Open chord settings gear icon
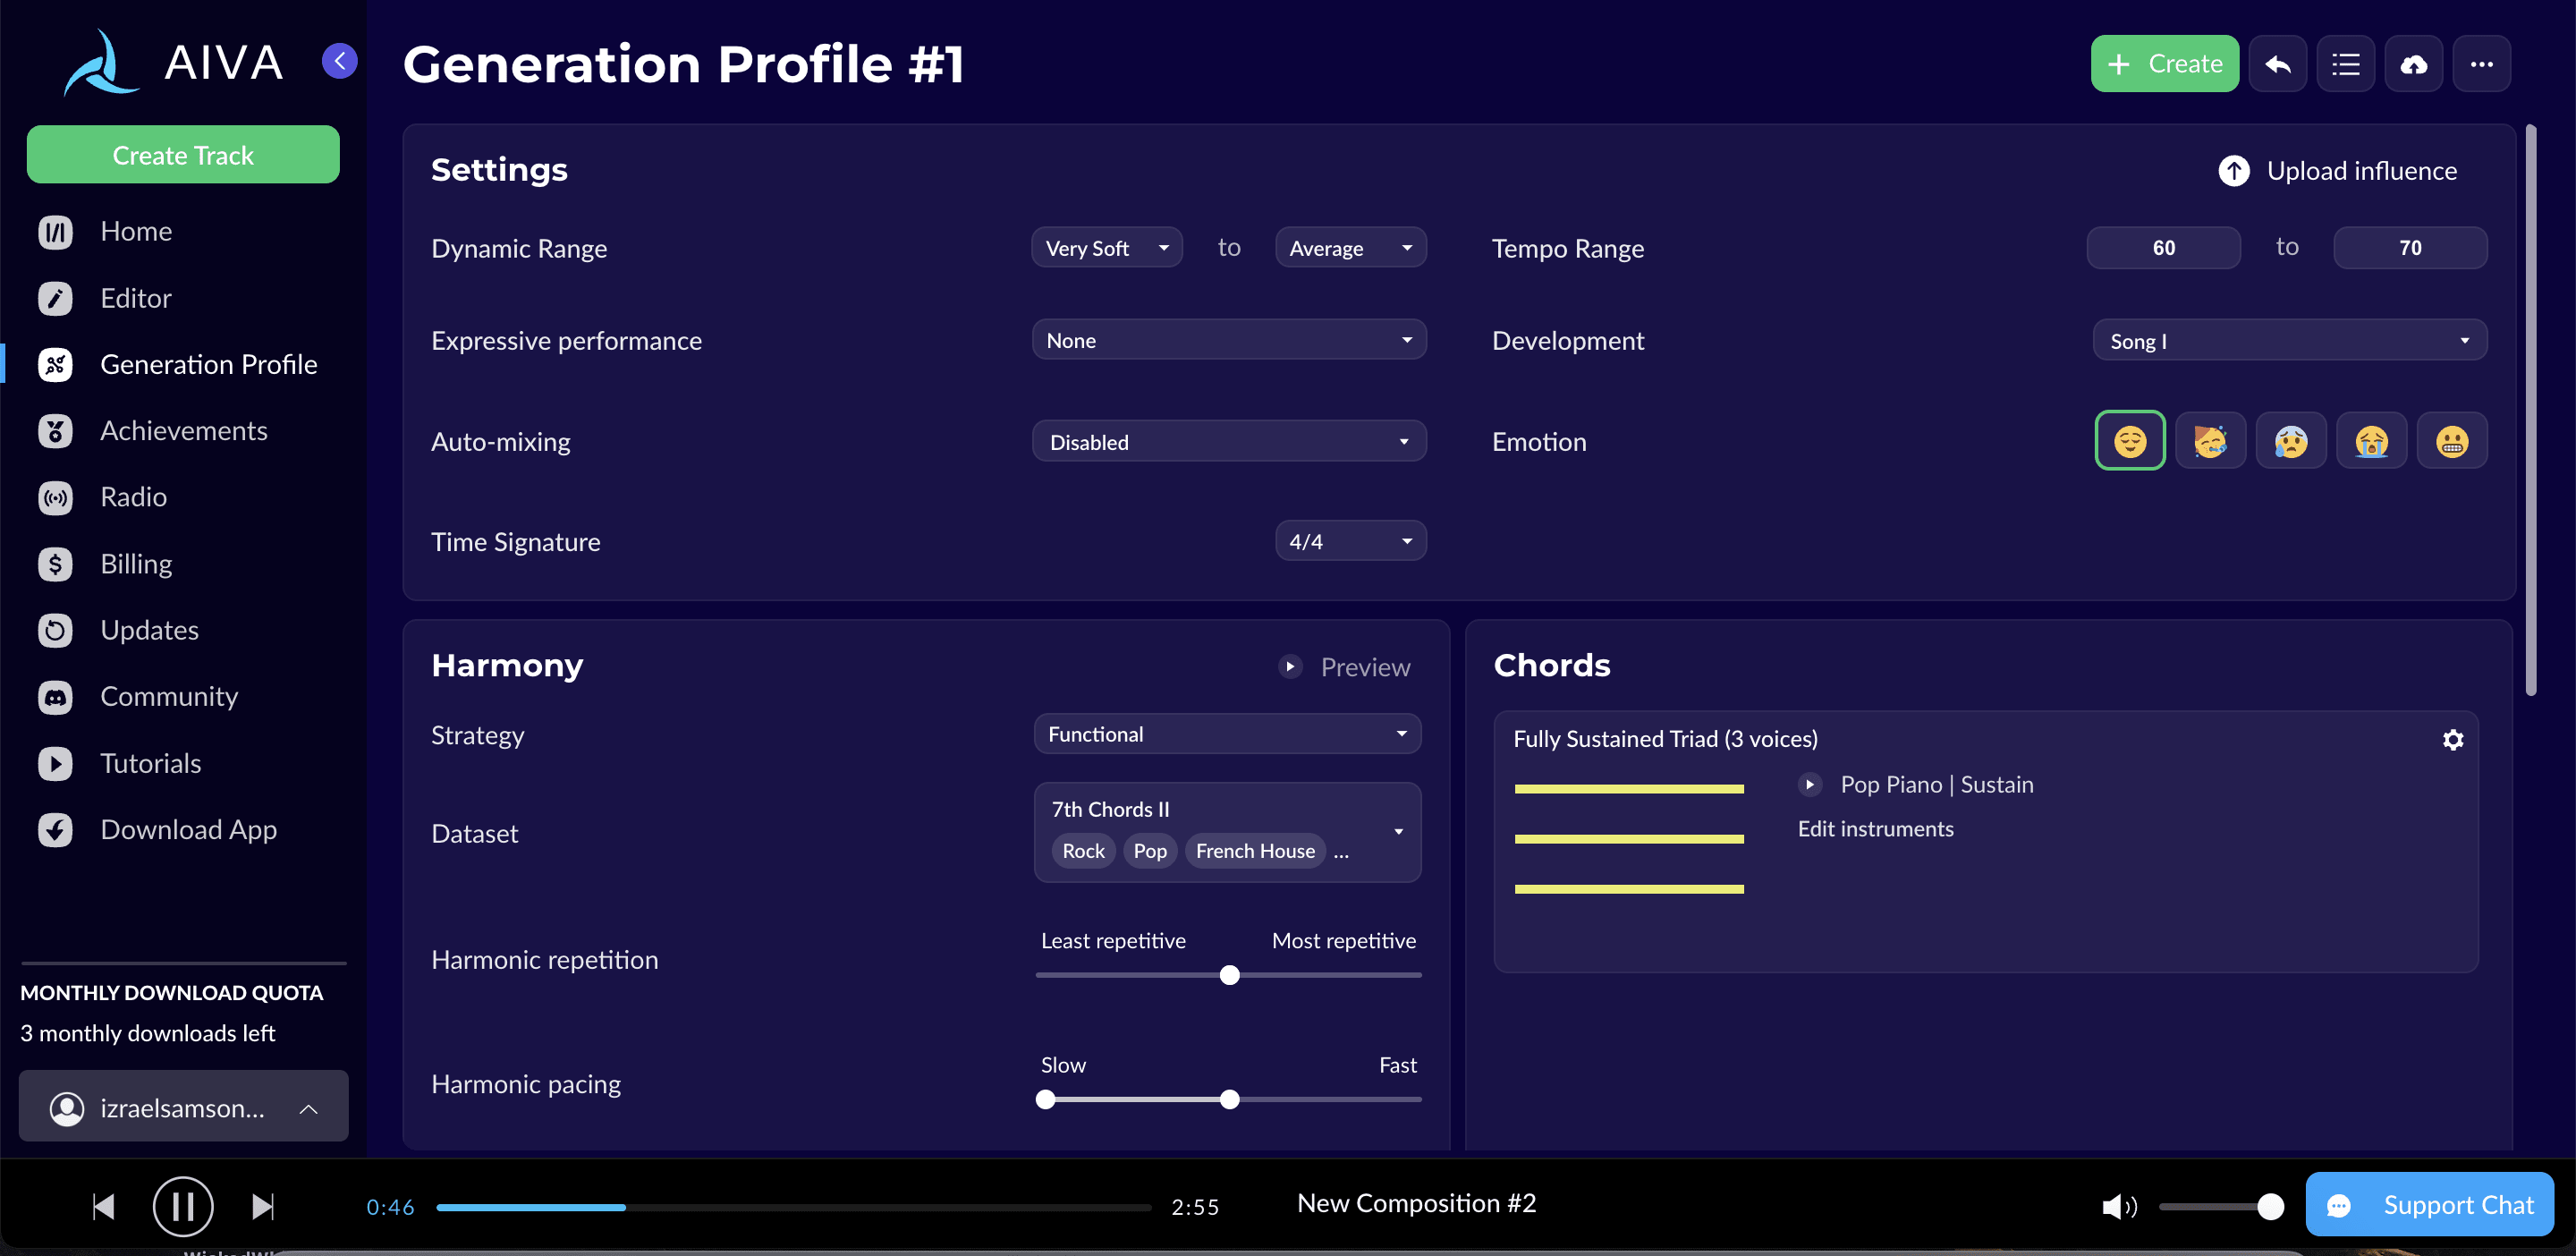The image size is (2576, 1256). tap(2452, 739)
